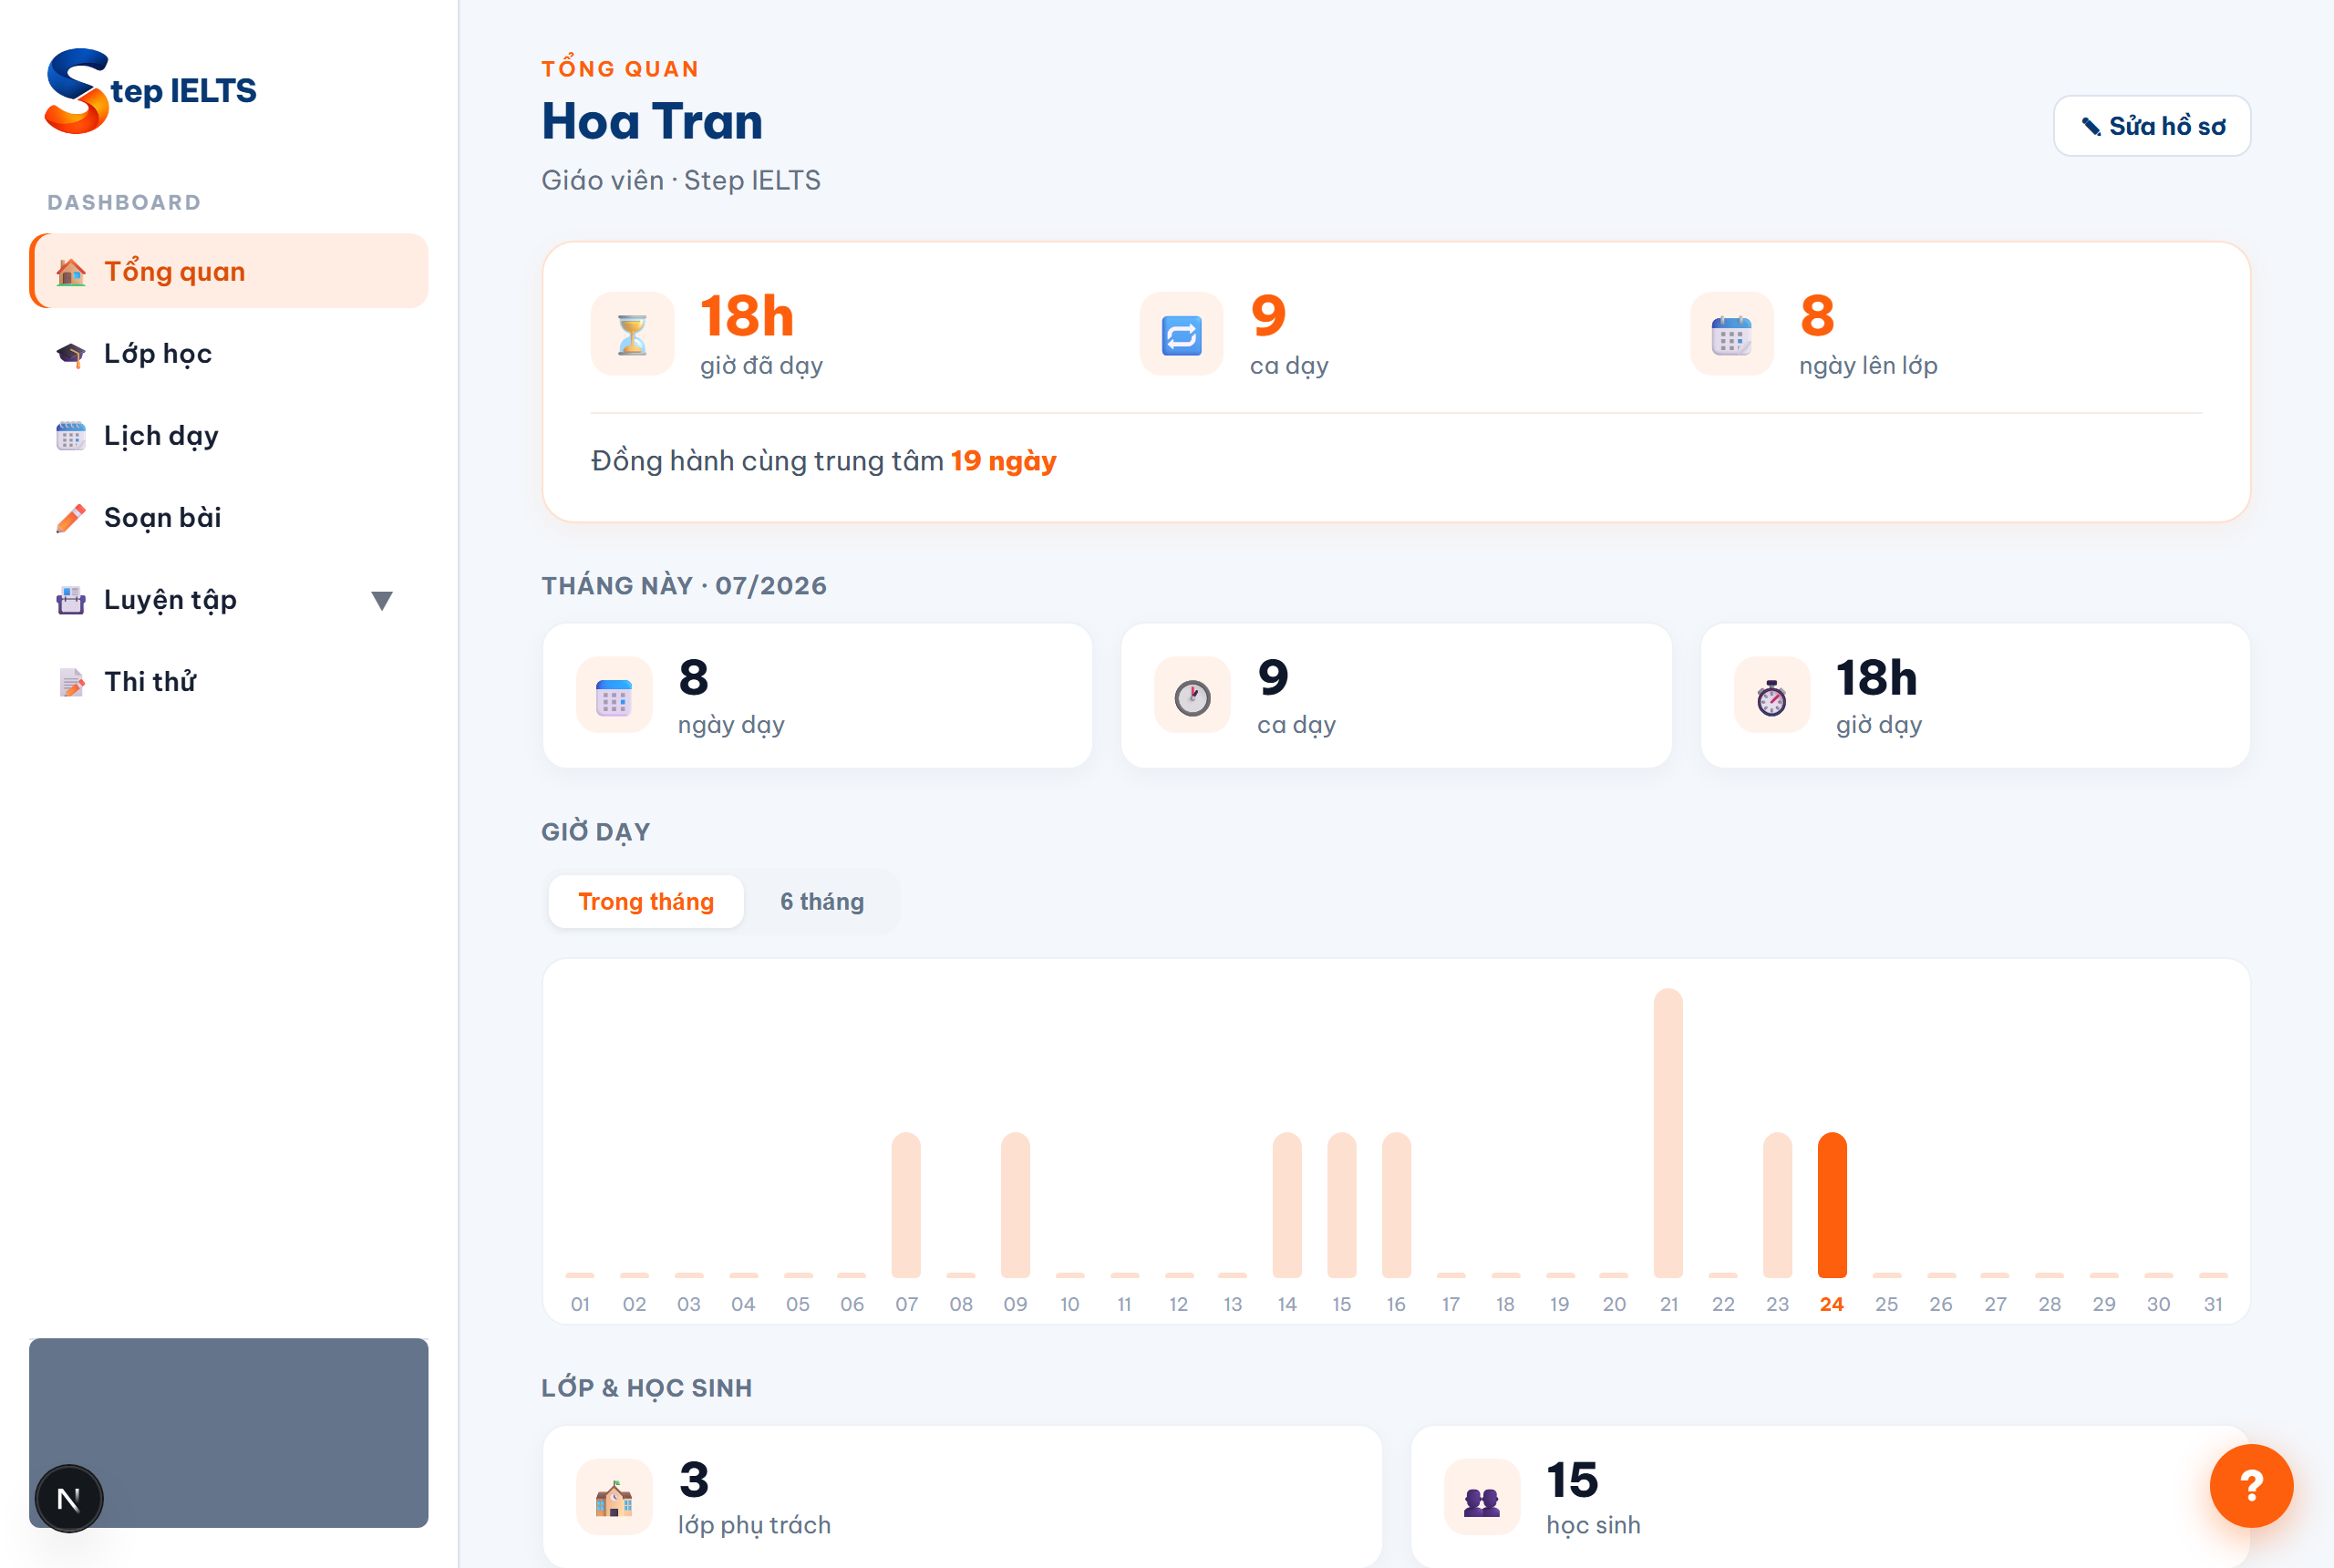Switch chart to Trong tháng tab

[x=646, y=901]
